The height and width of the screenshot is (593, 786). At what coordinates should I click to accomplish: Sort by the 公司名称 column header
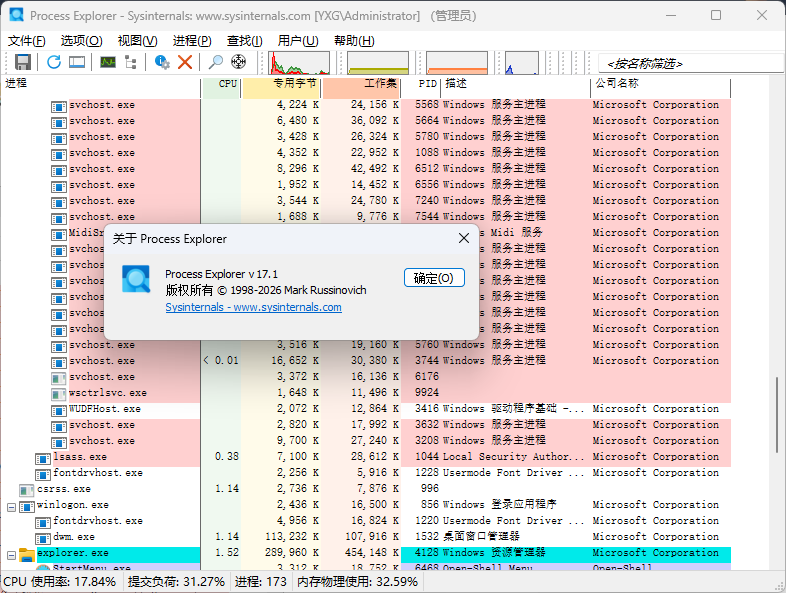coord(661,88)
